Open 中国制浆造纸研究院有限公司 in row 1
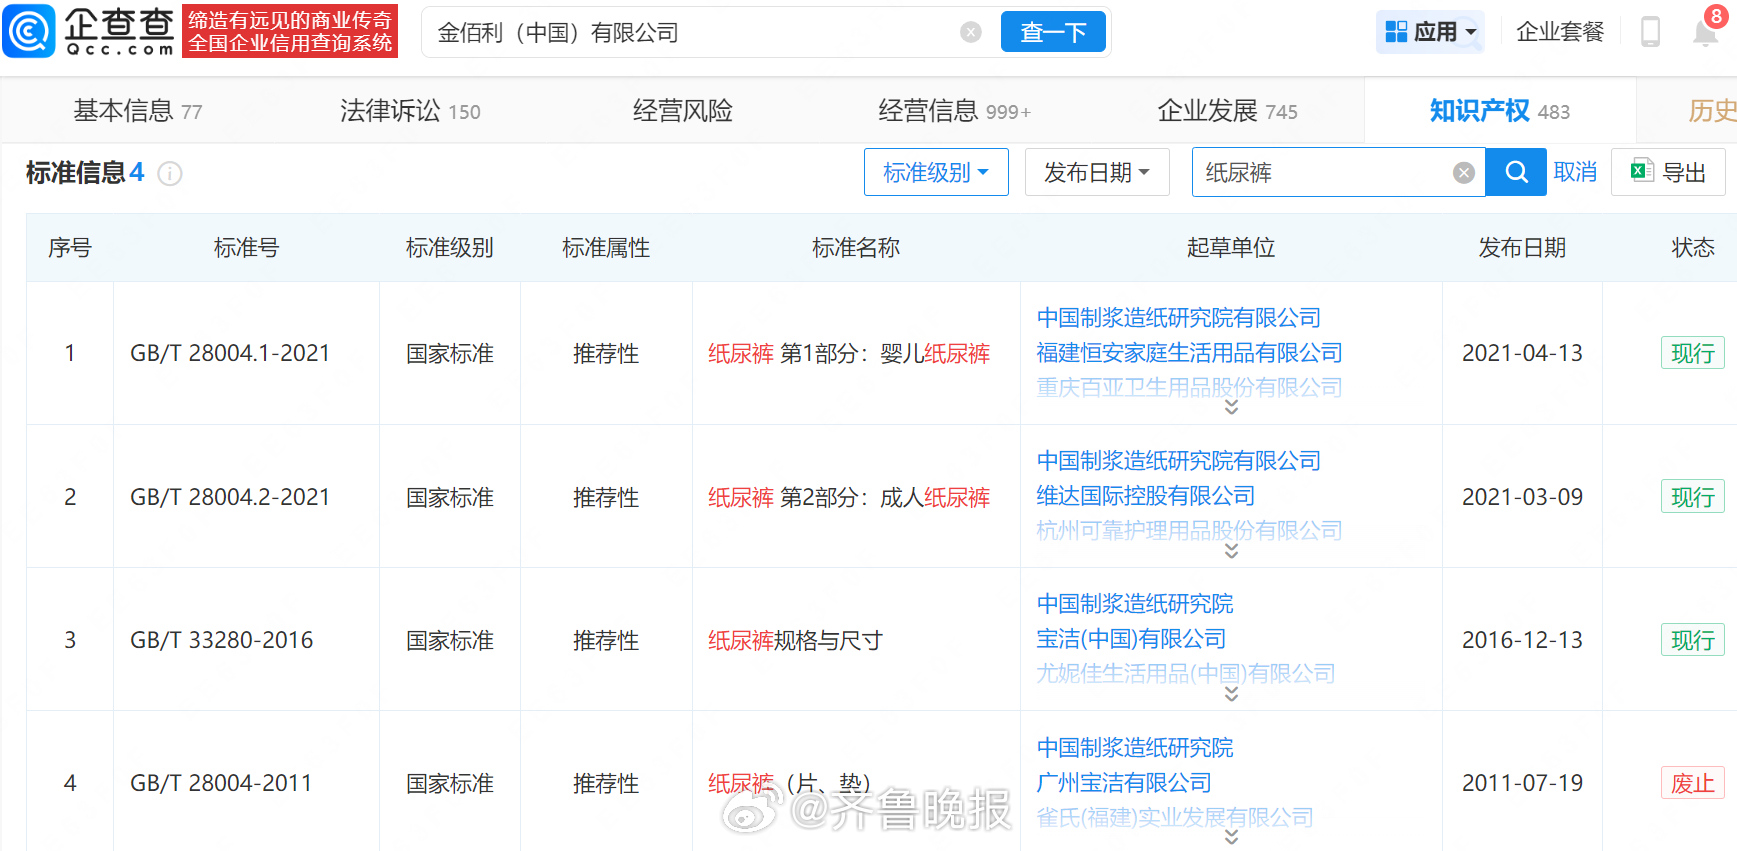This screenshot has height=851, width=1737. pos(1178,318)
